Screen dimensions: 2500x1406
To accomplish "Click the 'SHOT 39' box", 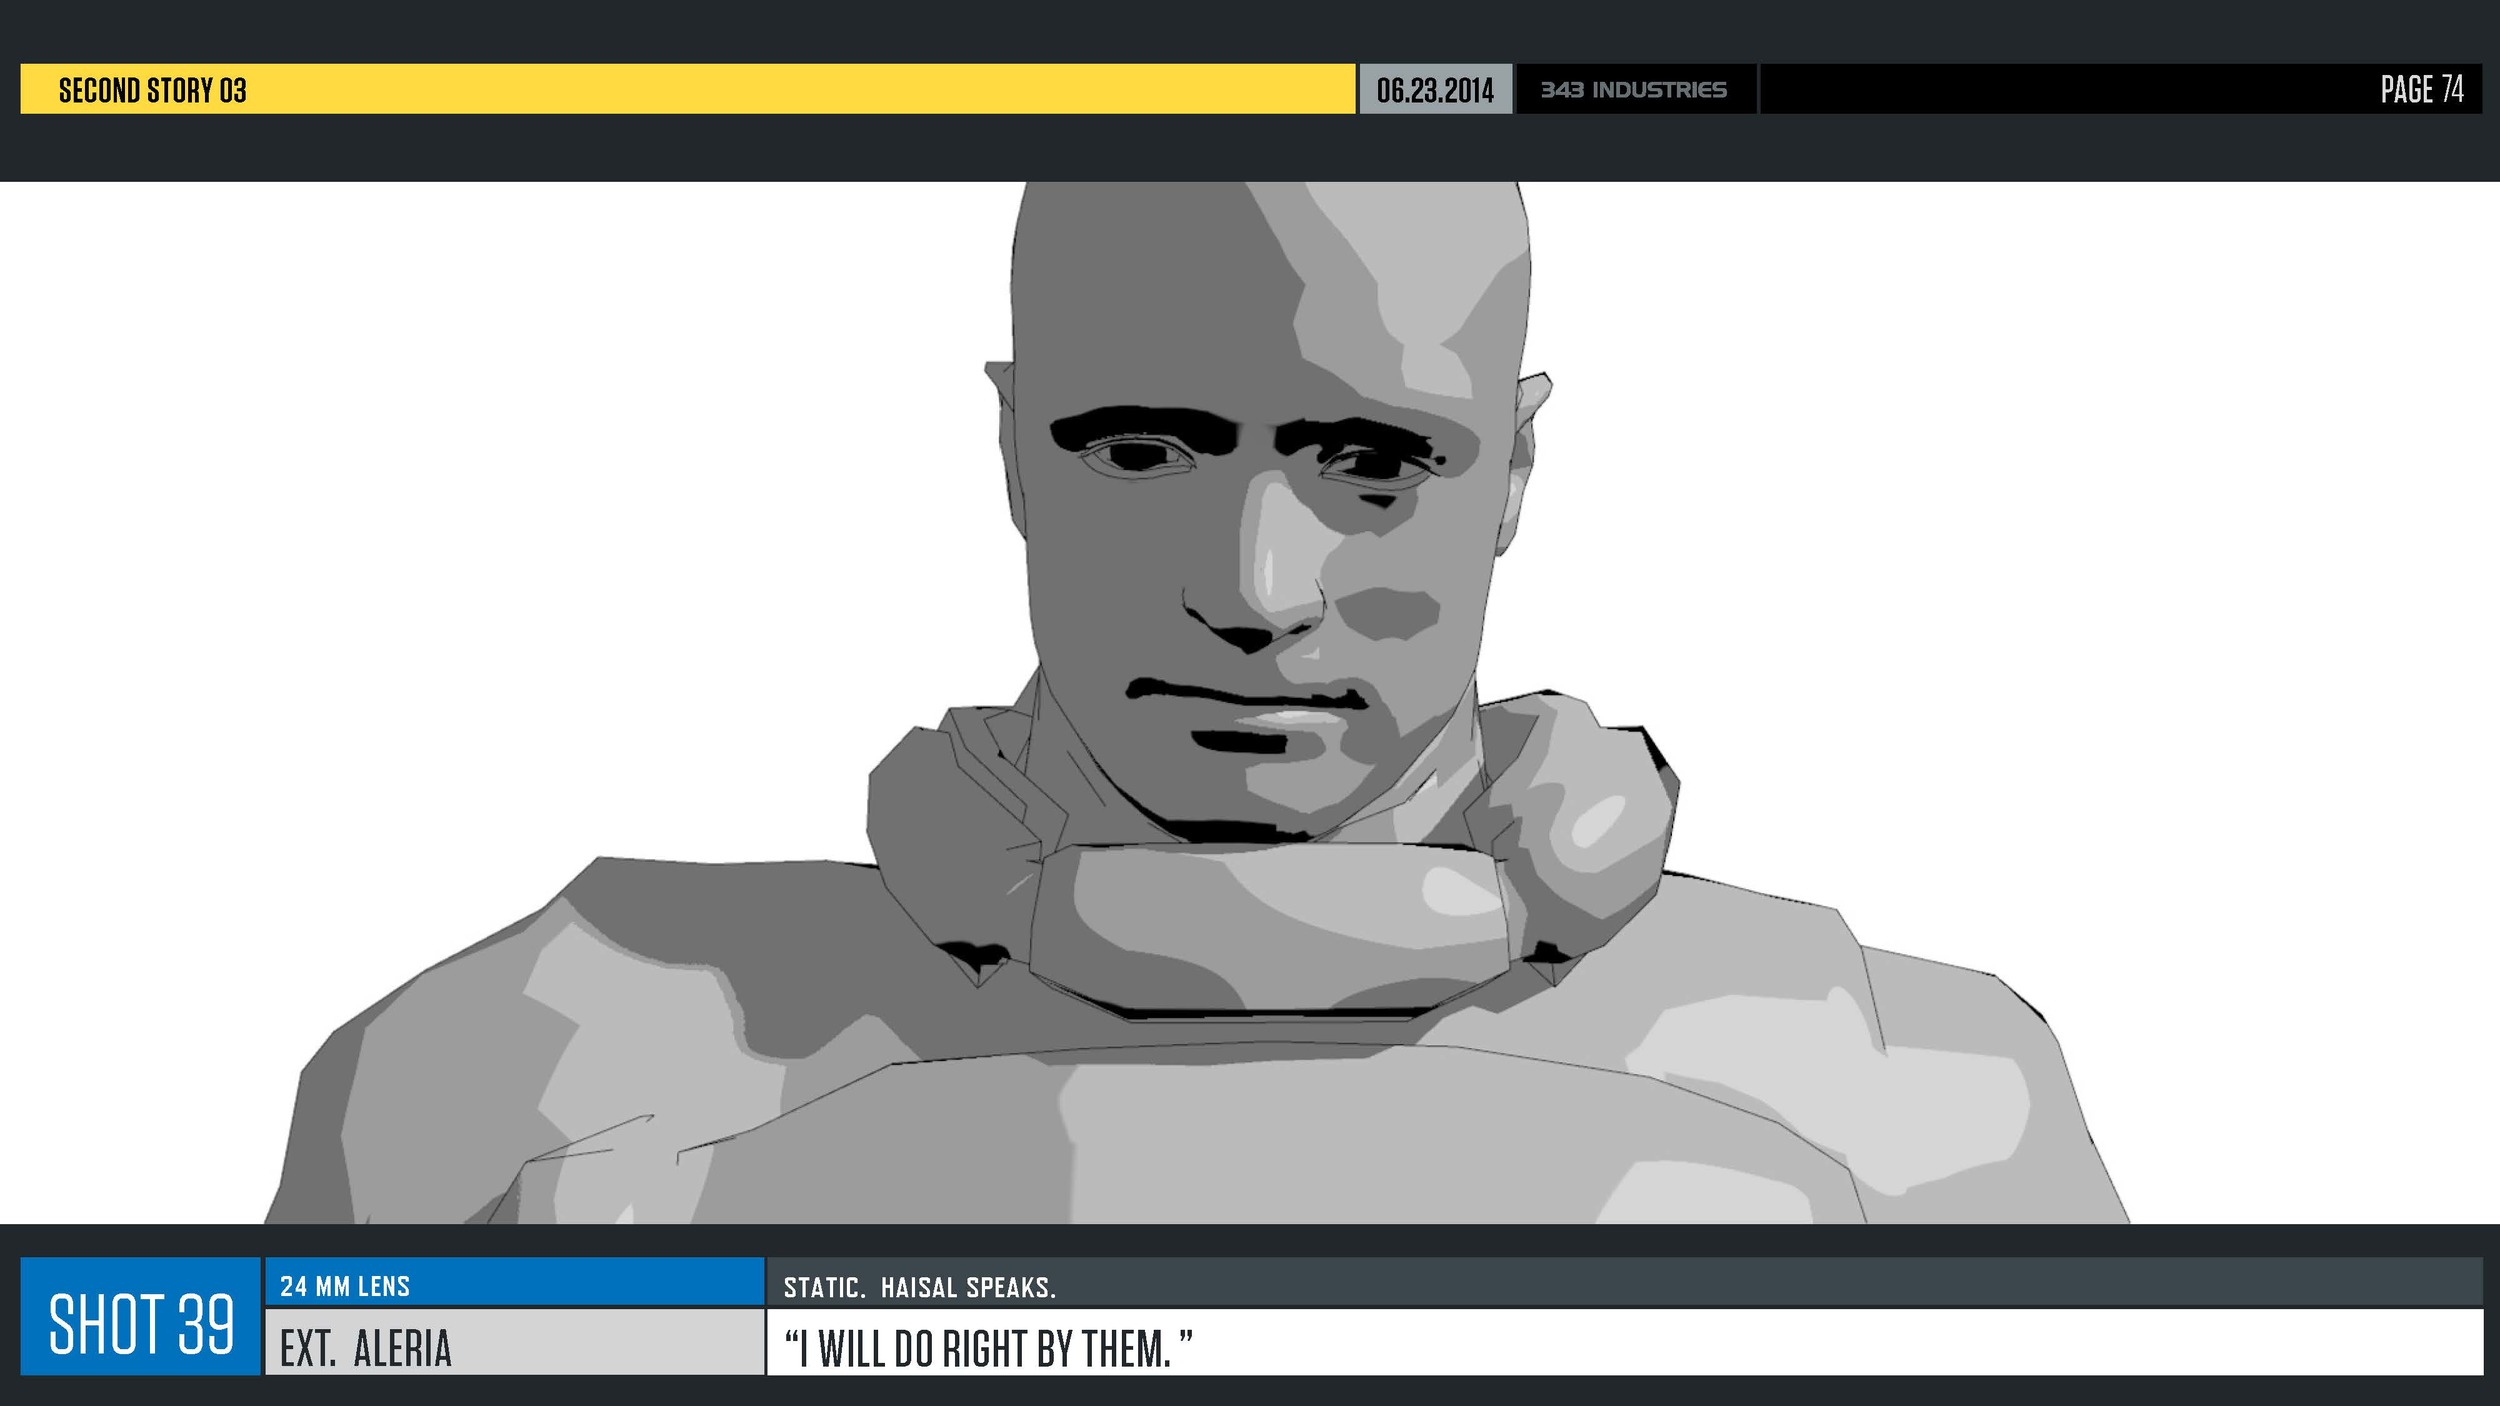I will [x=141, y=1316].
